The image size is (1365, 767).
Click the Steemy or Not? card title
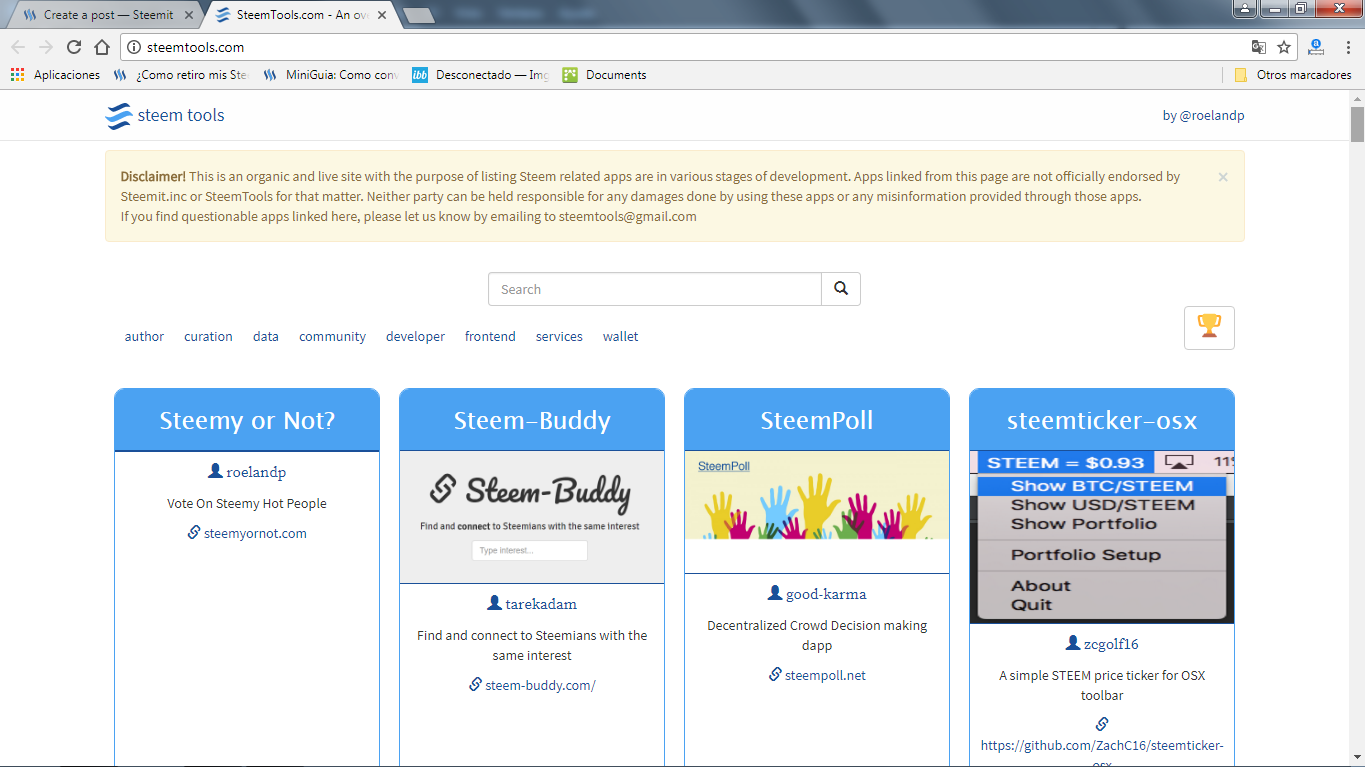pos(247,421)
